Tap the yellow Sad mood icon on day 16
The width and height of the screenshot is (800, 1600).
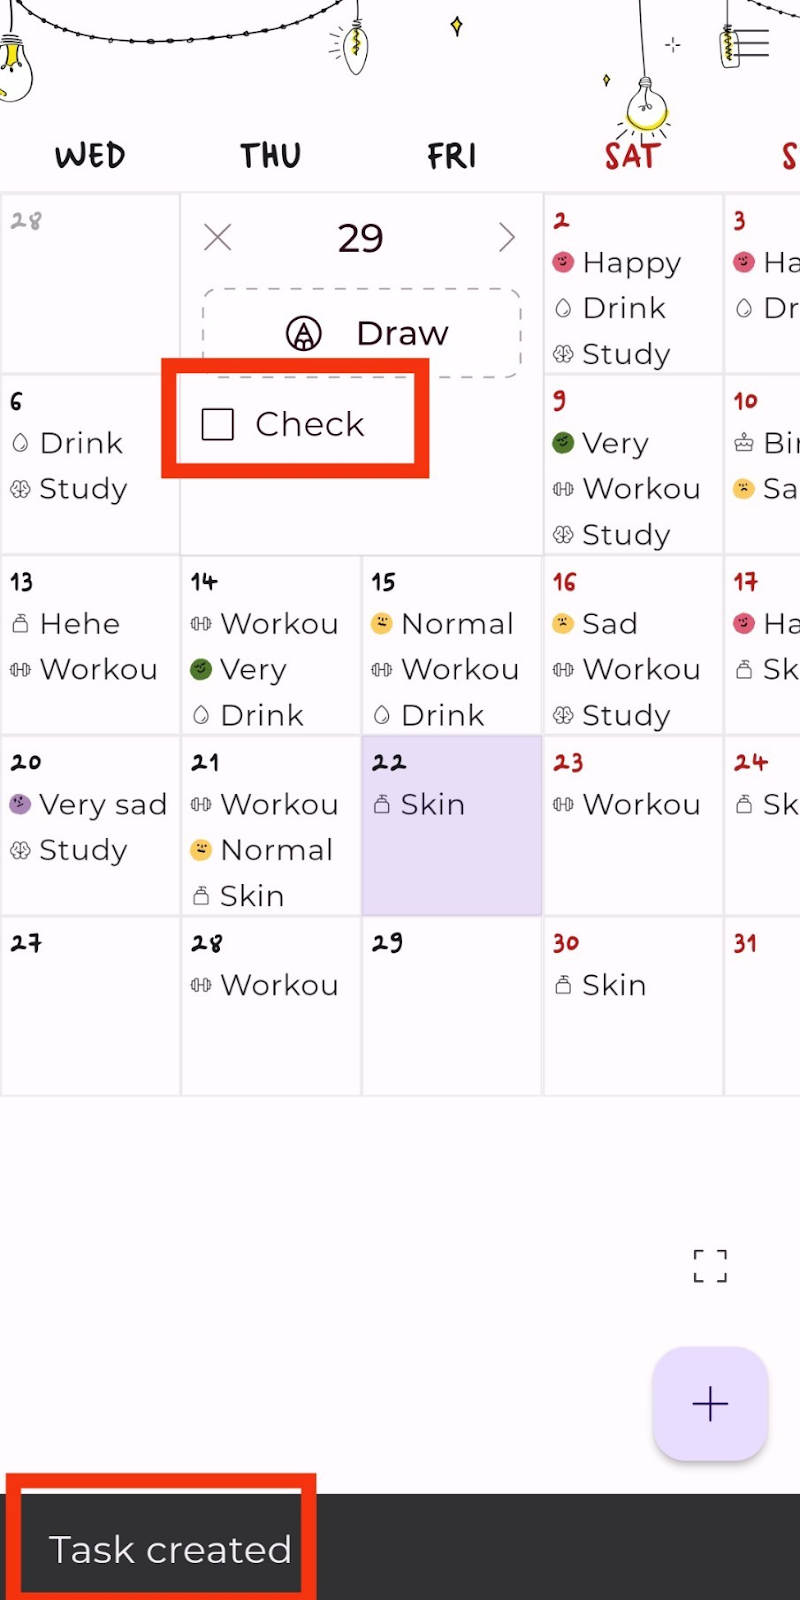(x=563, y=624)
